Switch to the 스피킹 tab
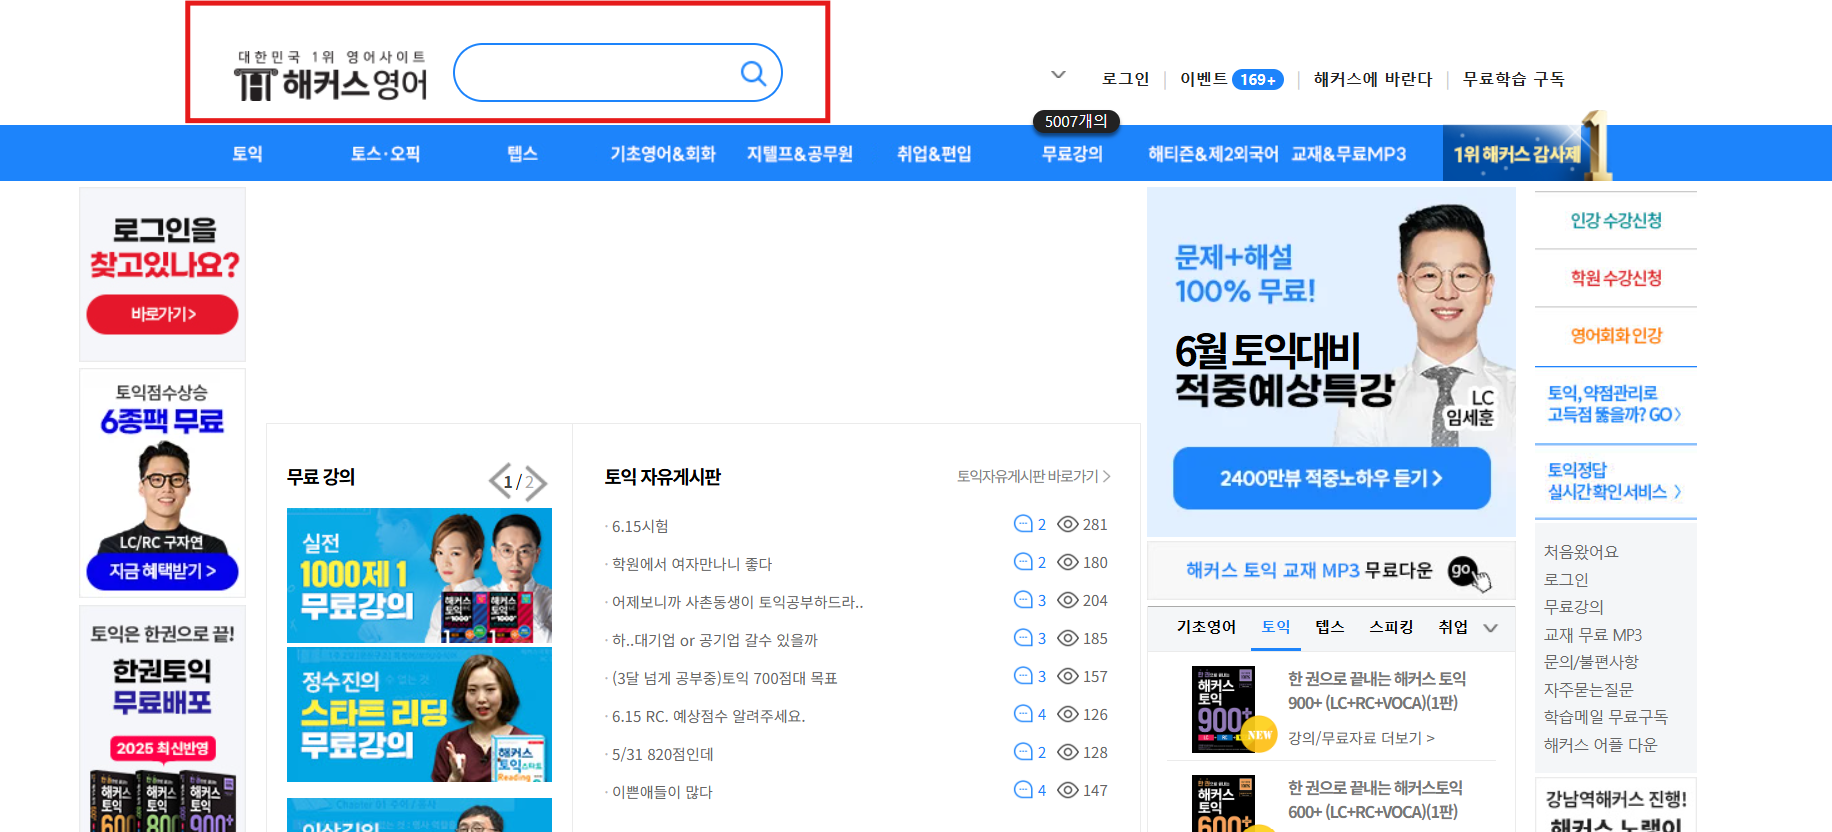Image resolution: width=1832 pixels, height=832 pixels. point(1391,627)
